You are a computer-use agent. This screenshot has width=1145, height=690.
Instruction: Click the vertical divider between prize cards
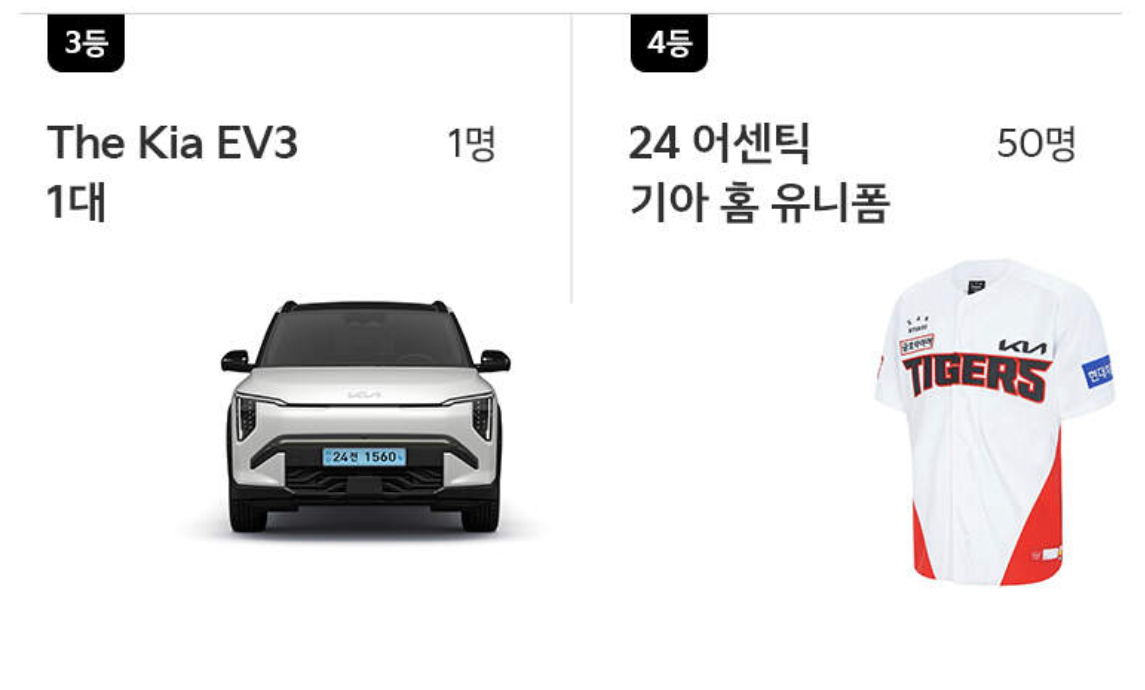coord(571,158)
